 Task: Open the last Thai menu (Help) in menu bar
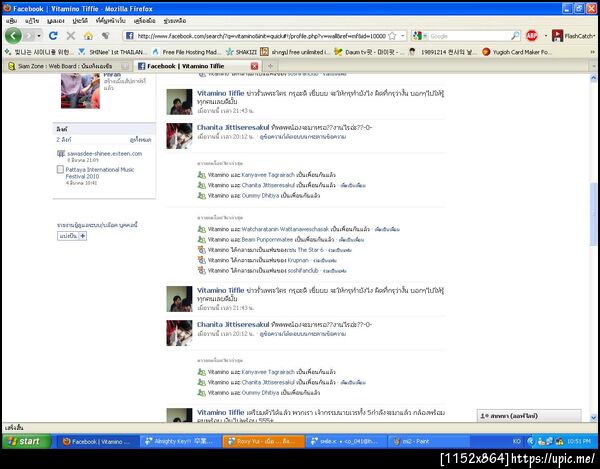pyautogui.click(x=175, y=21)
